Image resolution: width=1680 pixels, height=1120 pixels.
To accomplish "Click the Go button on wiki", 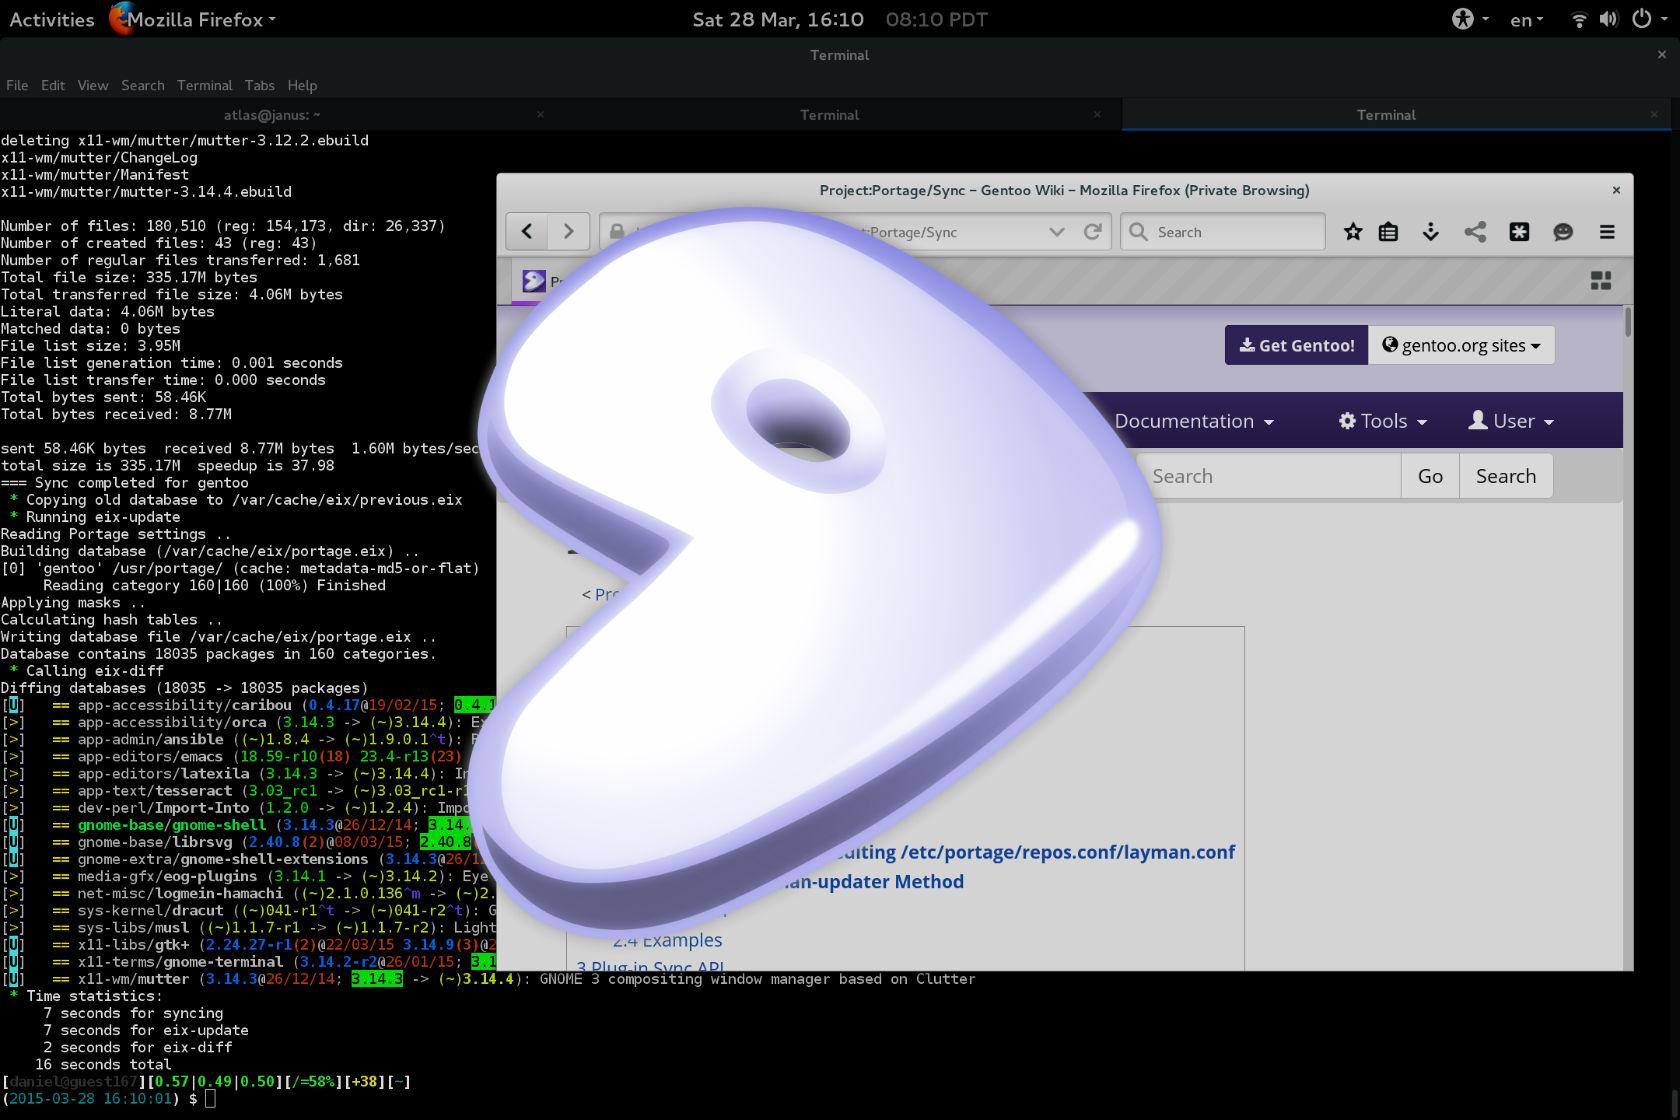I will click(x=1430, y=476).
